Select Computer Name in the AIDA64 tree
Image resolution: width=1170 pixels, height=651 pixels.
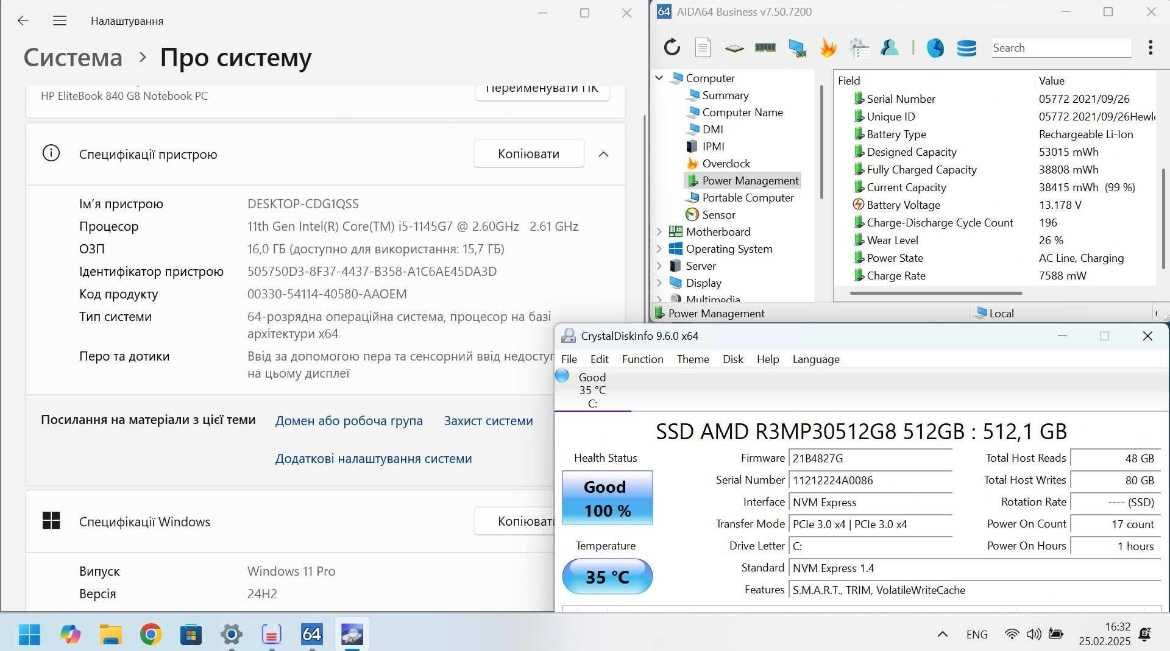coord(742,112)
